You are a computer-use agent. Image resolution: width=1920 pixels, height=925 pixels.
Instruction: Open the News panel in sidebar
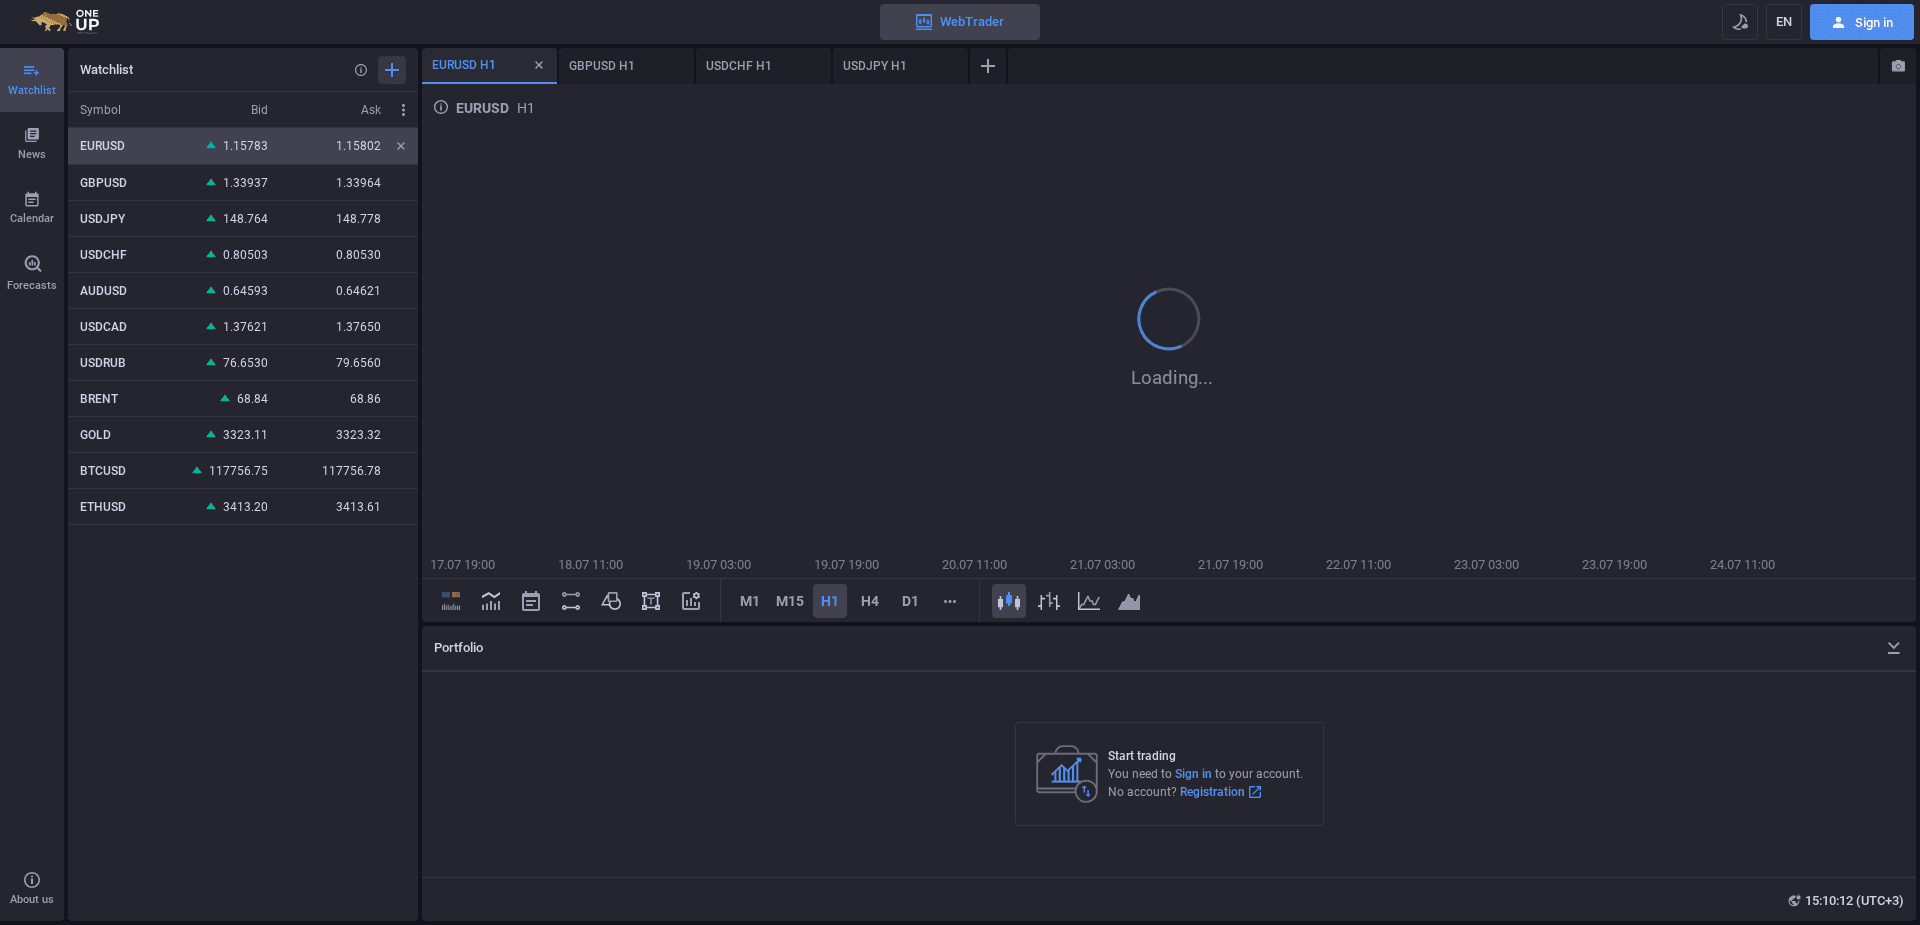click(31, 143)
